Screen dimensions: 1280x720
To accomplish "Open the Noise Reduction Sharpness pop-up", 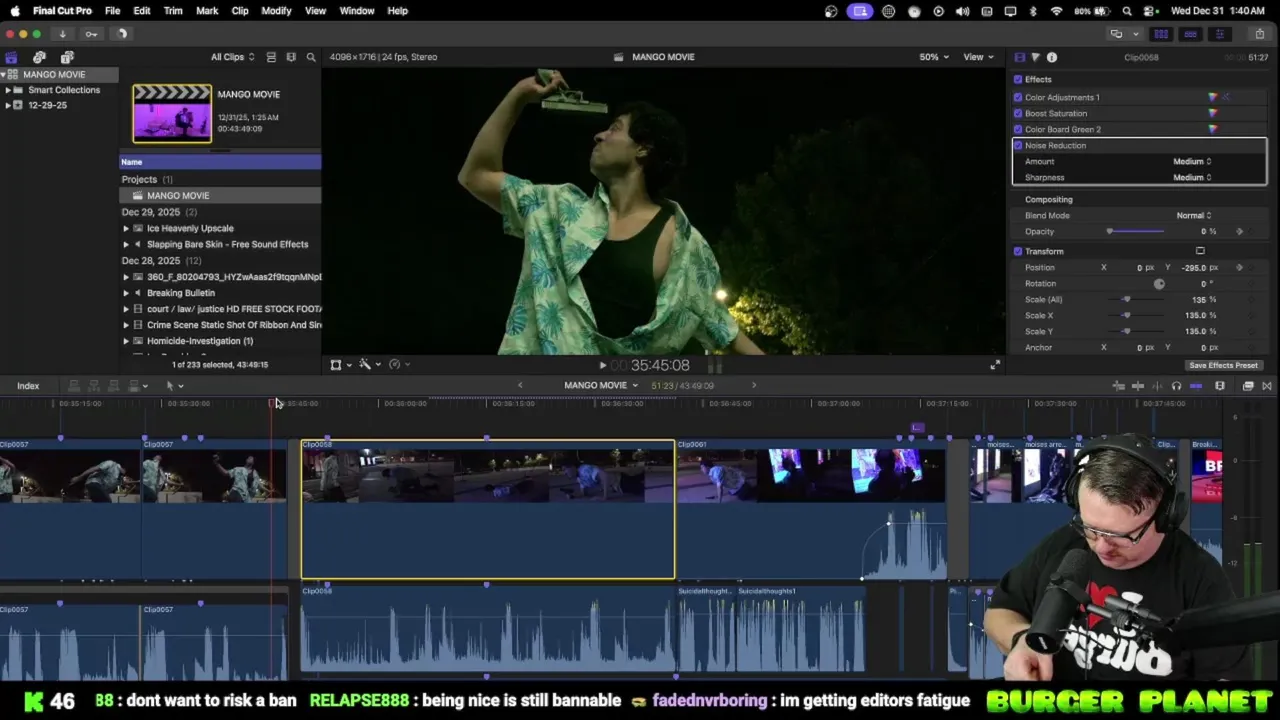I will coord(1192,177).
